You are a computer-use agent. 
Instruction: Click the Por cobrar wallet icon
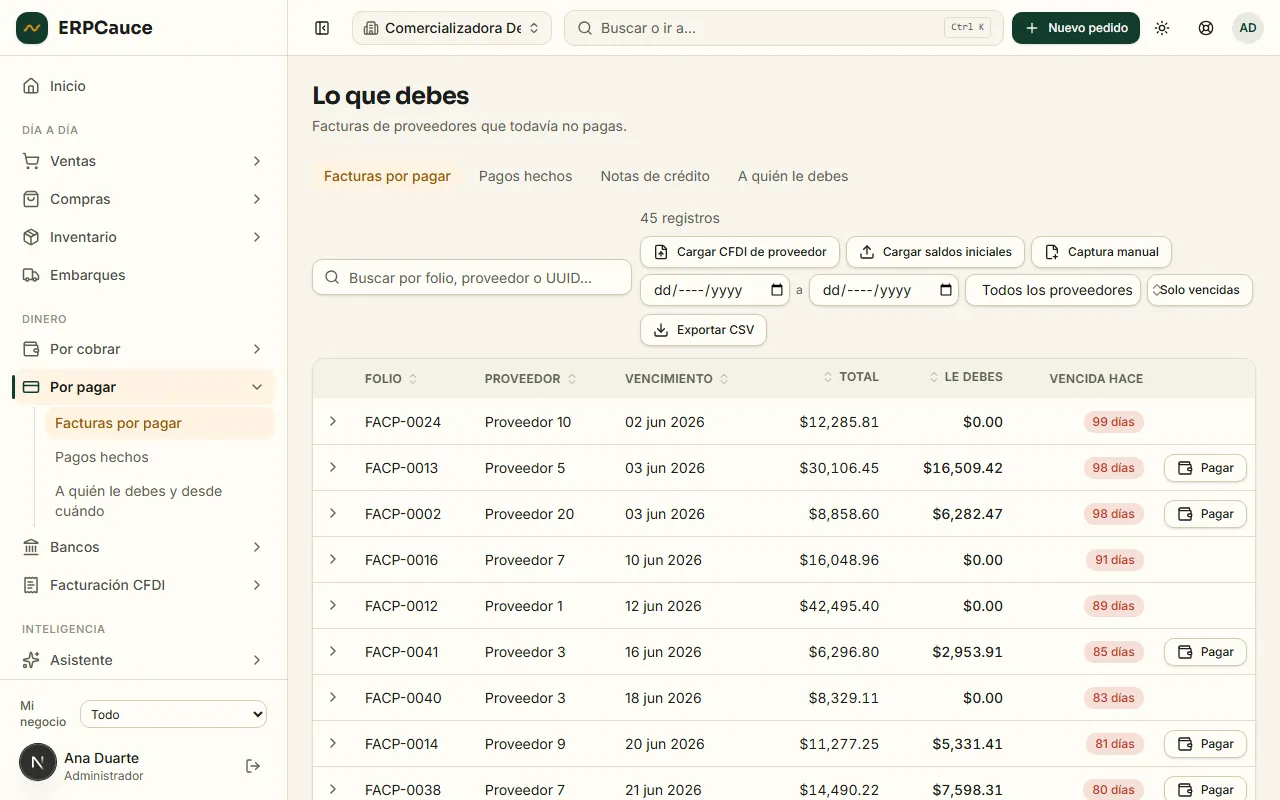[31, 349]
